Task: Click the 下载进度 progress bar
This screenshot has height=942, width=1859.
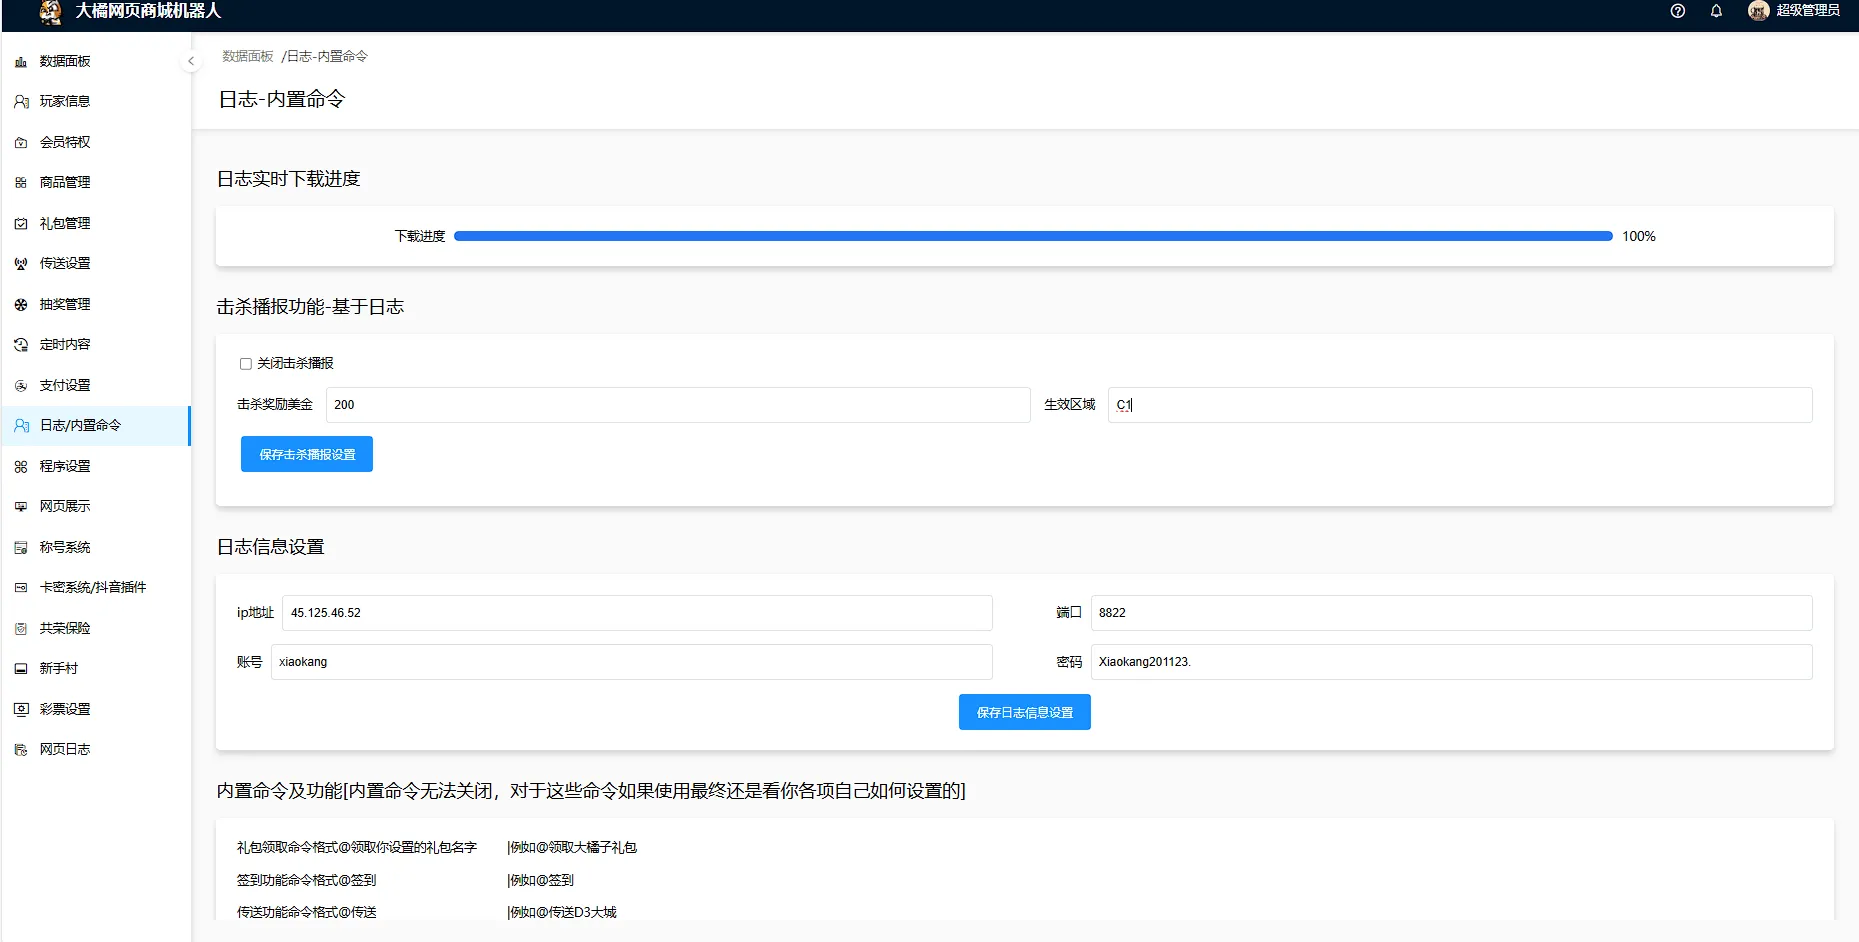Action: pos(1032,237)
